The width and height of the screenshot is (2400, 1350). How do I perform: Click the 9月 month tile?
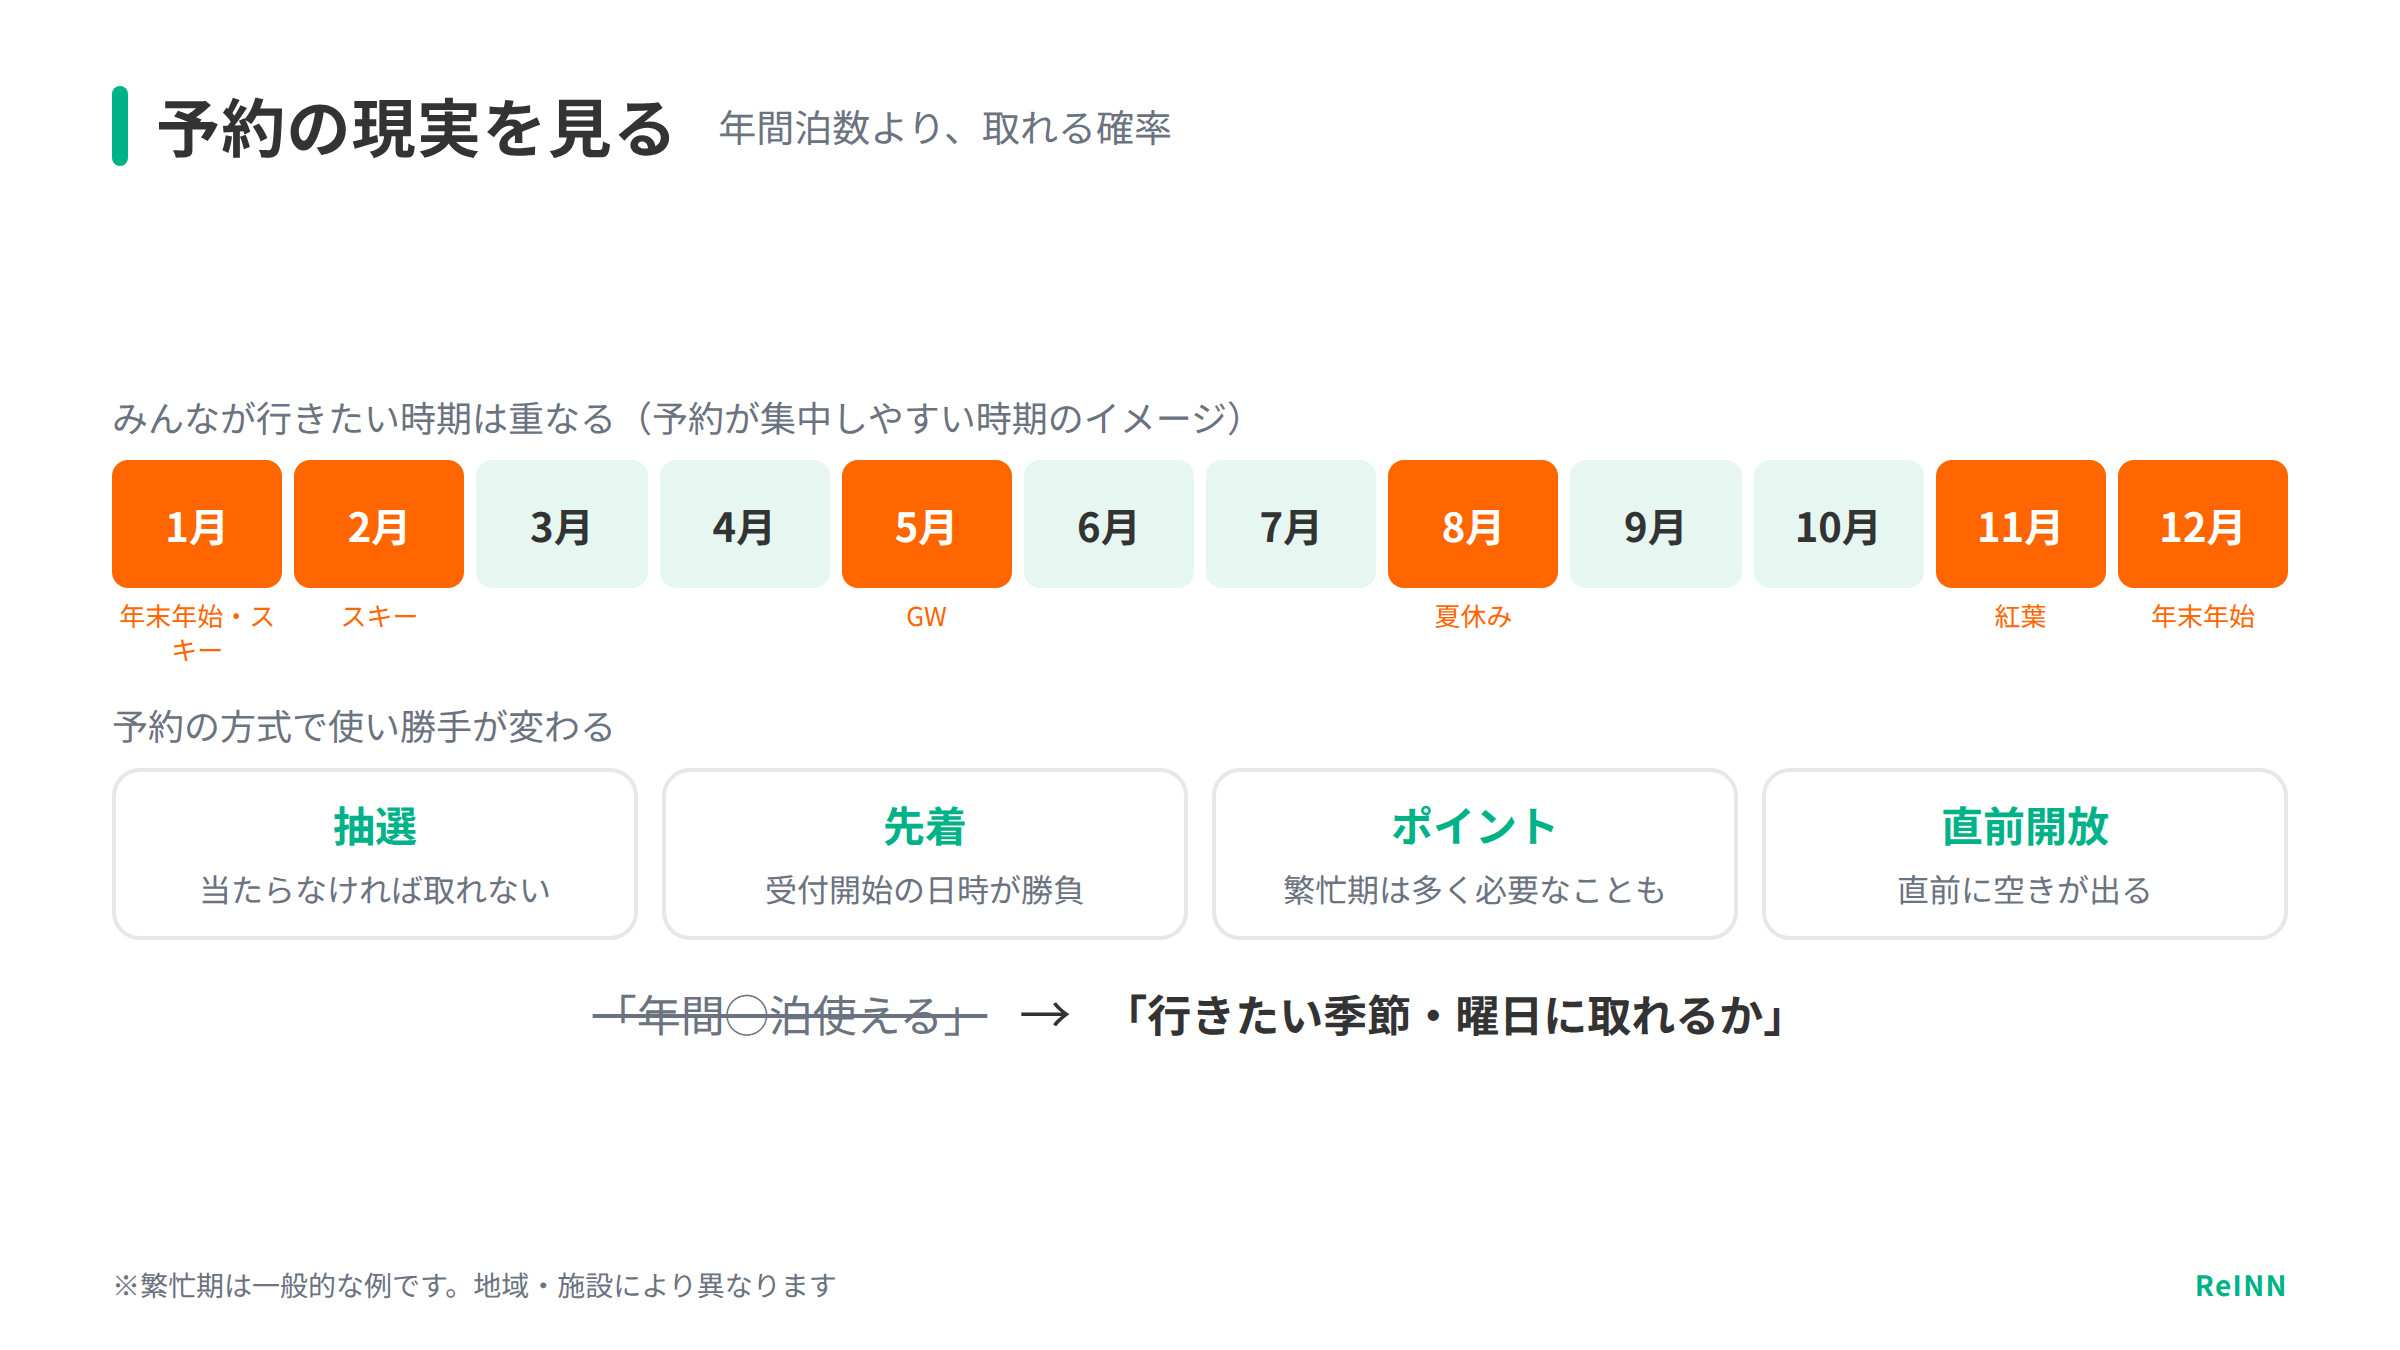click(x=1655, y=524)
